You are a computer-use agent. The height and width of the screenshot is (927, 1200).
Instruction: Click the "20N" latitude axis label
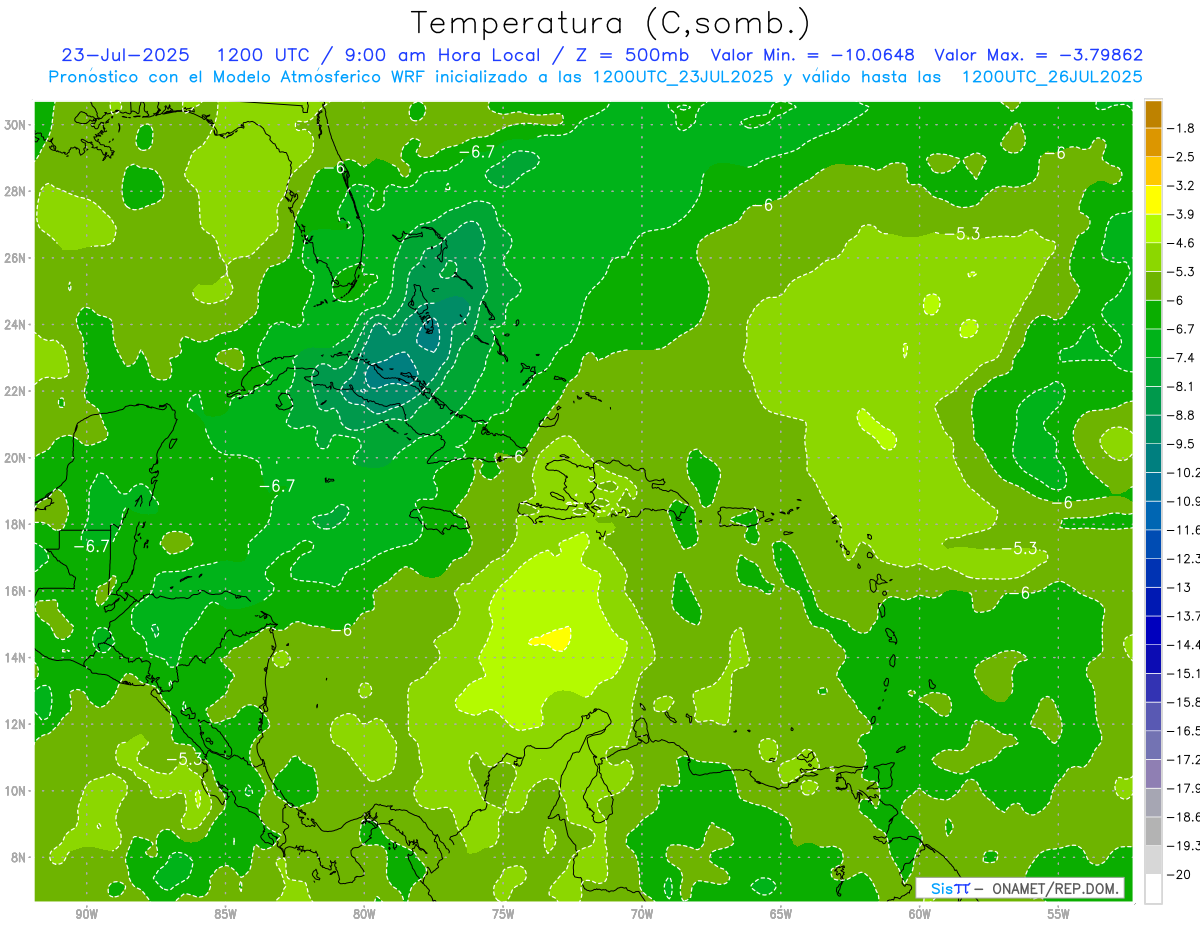15,457
